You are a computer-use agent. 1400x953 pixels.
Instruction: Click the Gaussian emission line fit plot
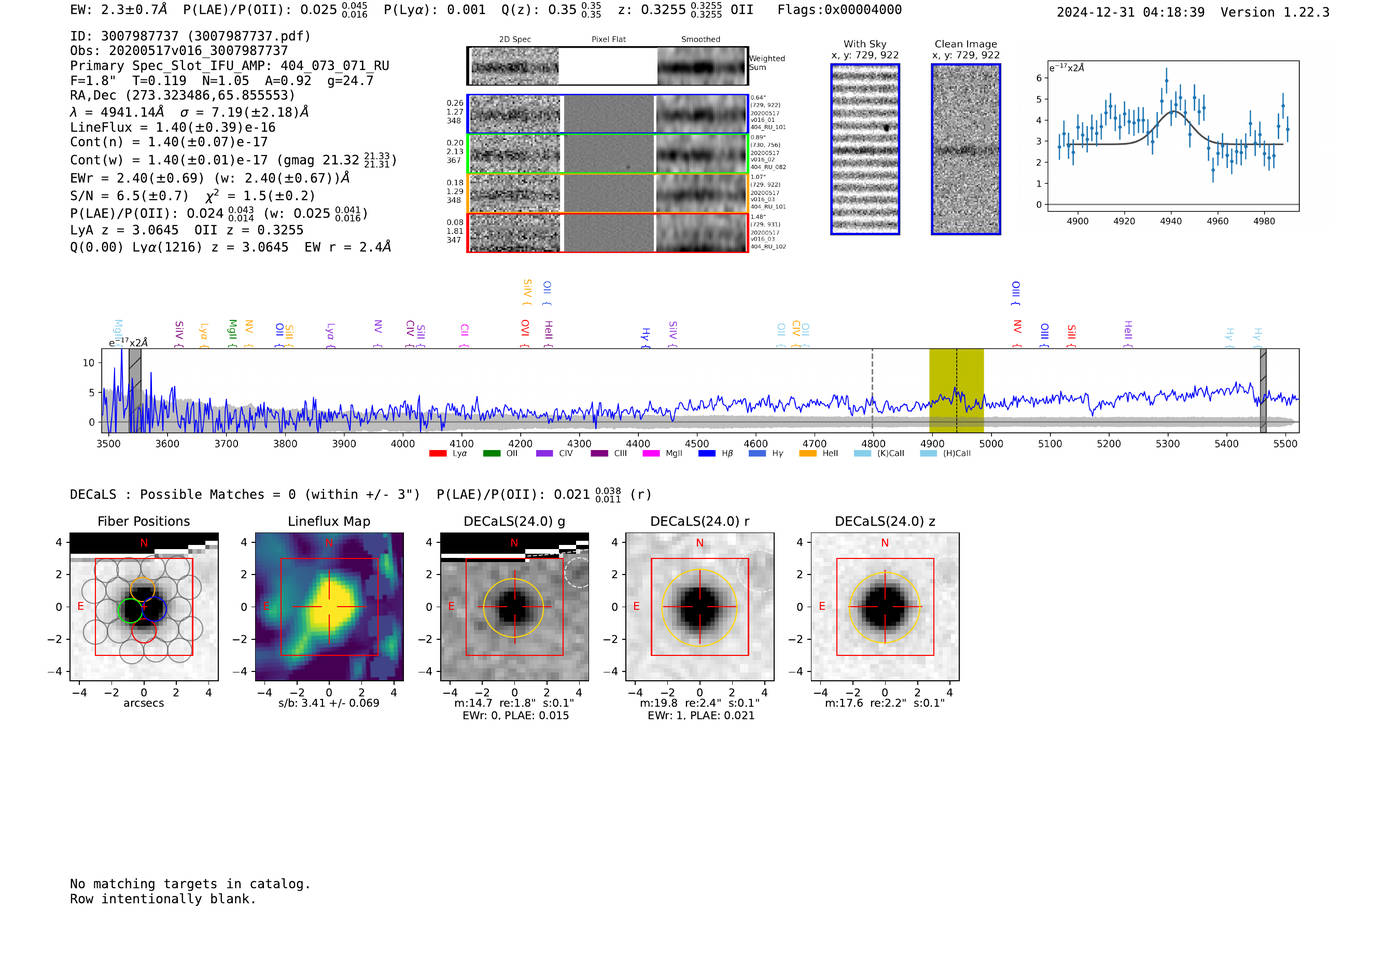1172,136
